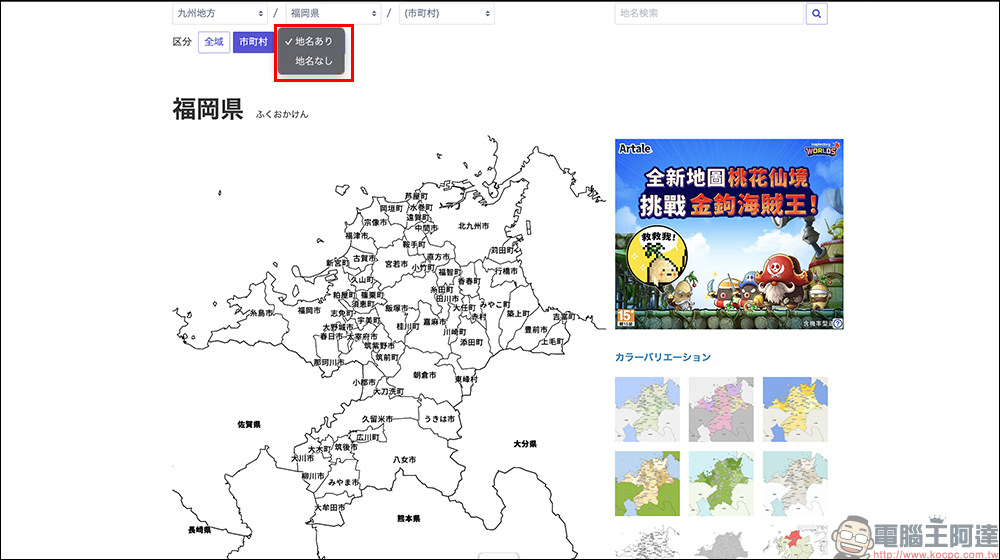
Task: Click the カラーバリエーション heading link
Action: tap(663, 357)
